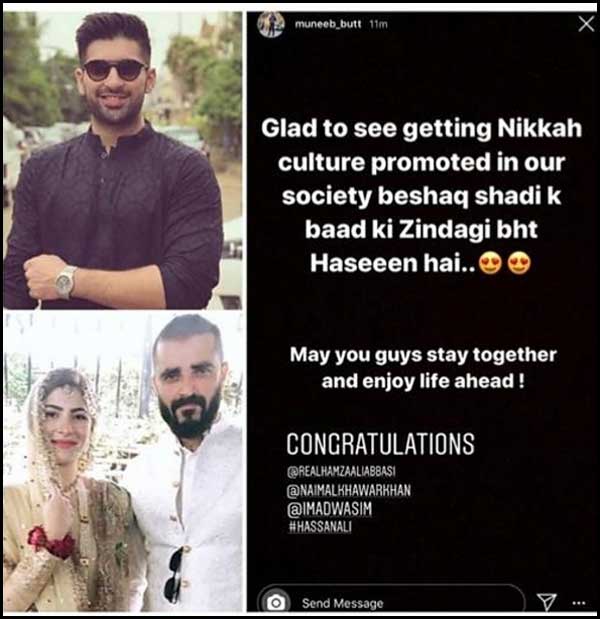
Task: Tap the CONGRATULATIONS sticker text
Action: click(381, 444)
